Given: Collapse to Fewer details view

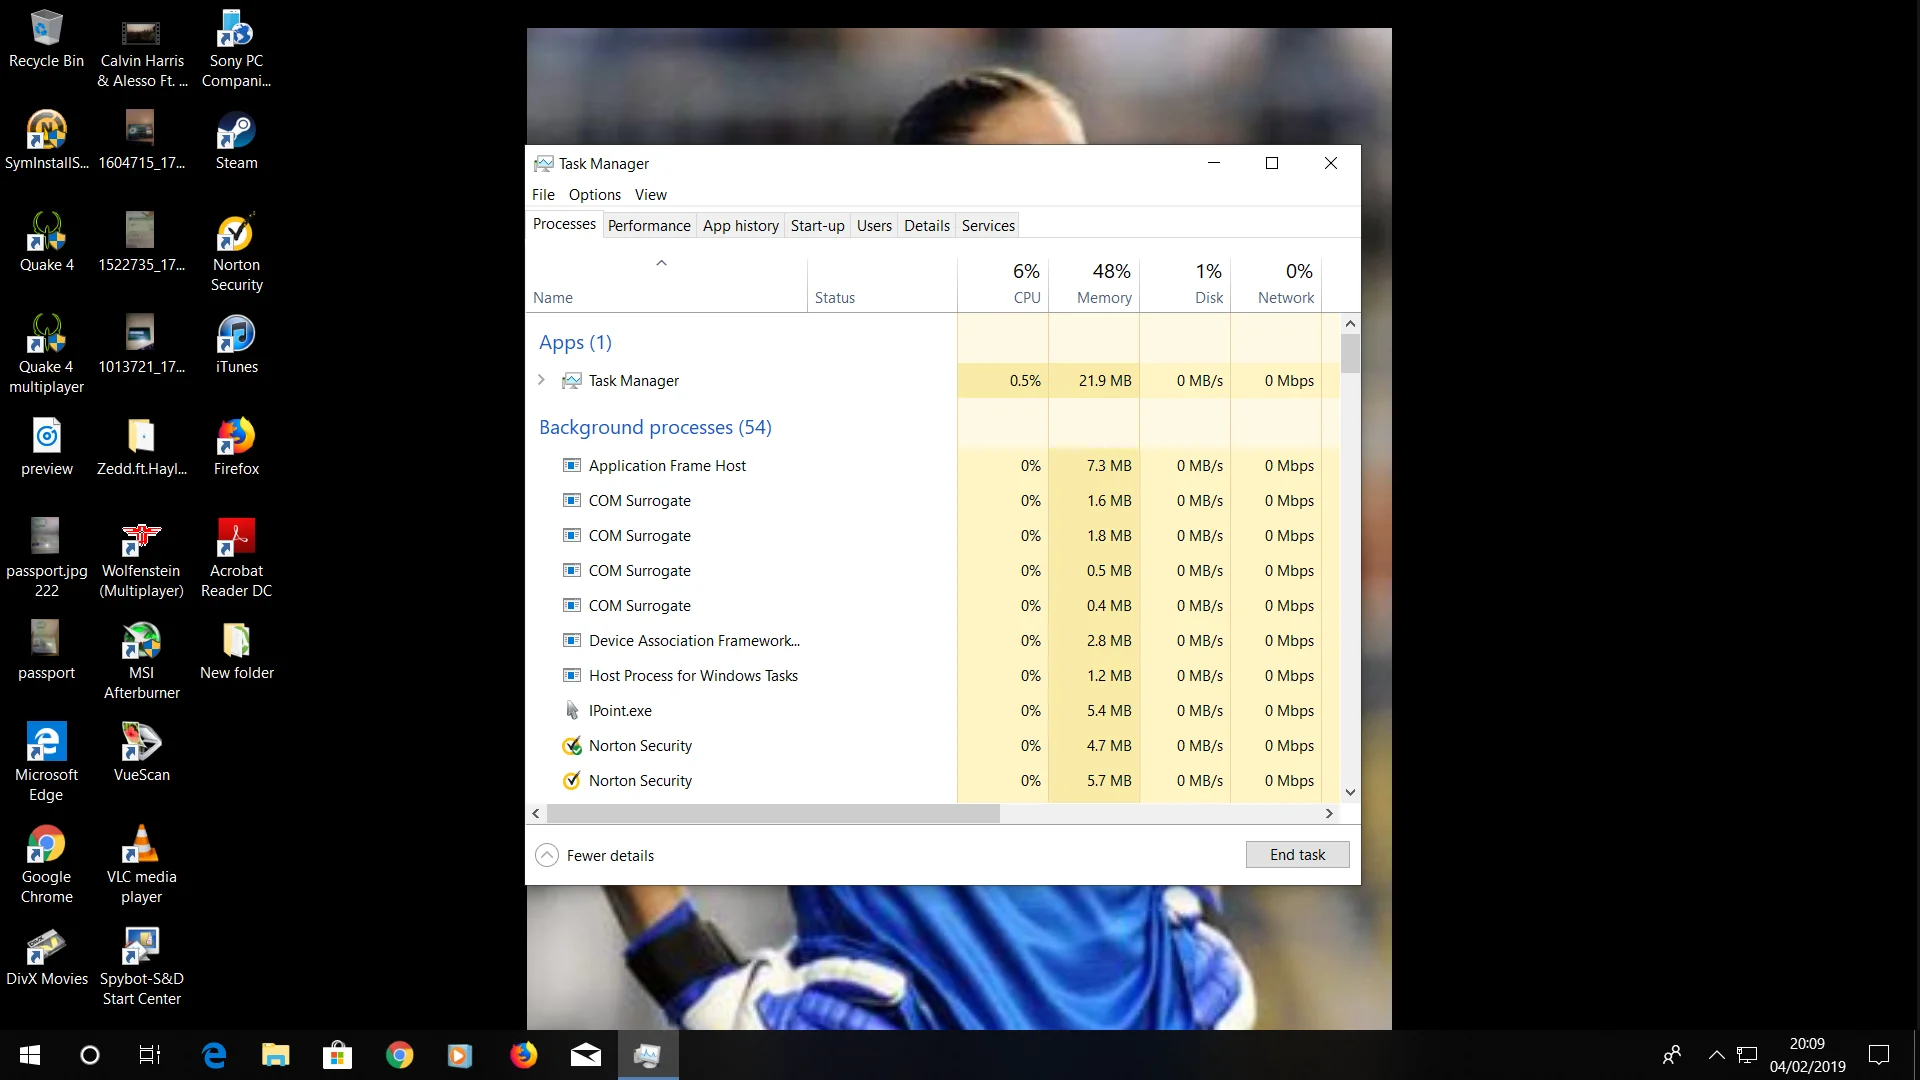Looking at the screenshot, I should [596, 856].
